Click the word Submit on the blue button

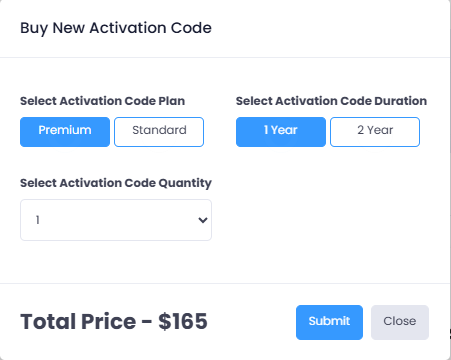(x=329, y=321)
